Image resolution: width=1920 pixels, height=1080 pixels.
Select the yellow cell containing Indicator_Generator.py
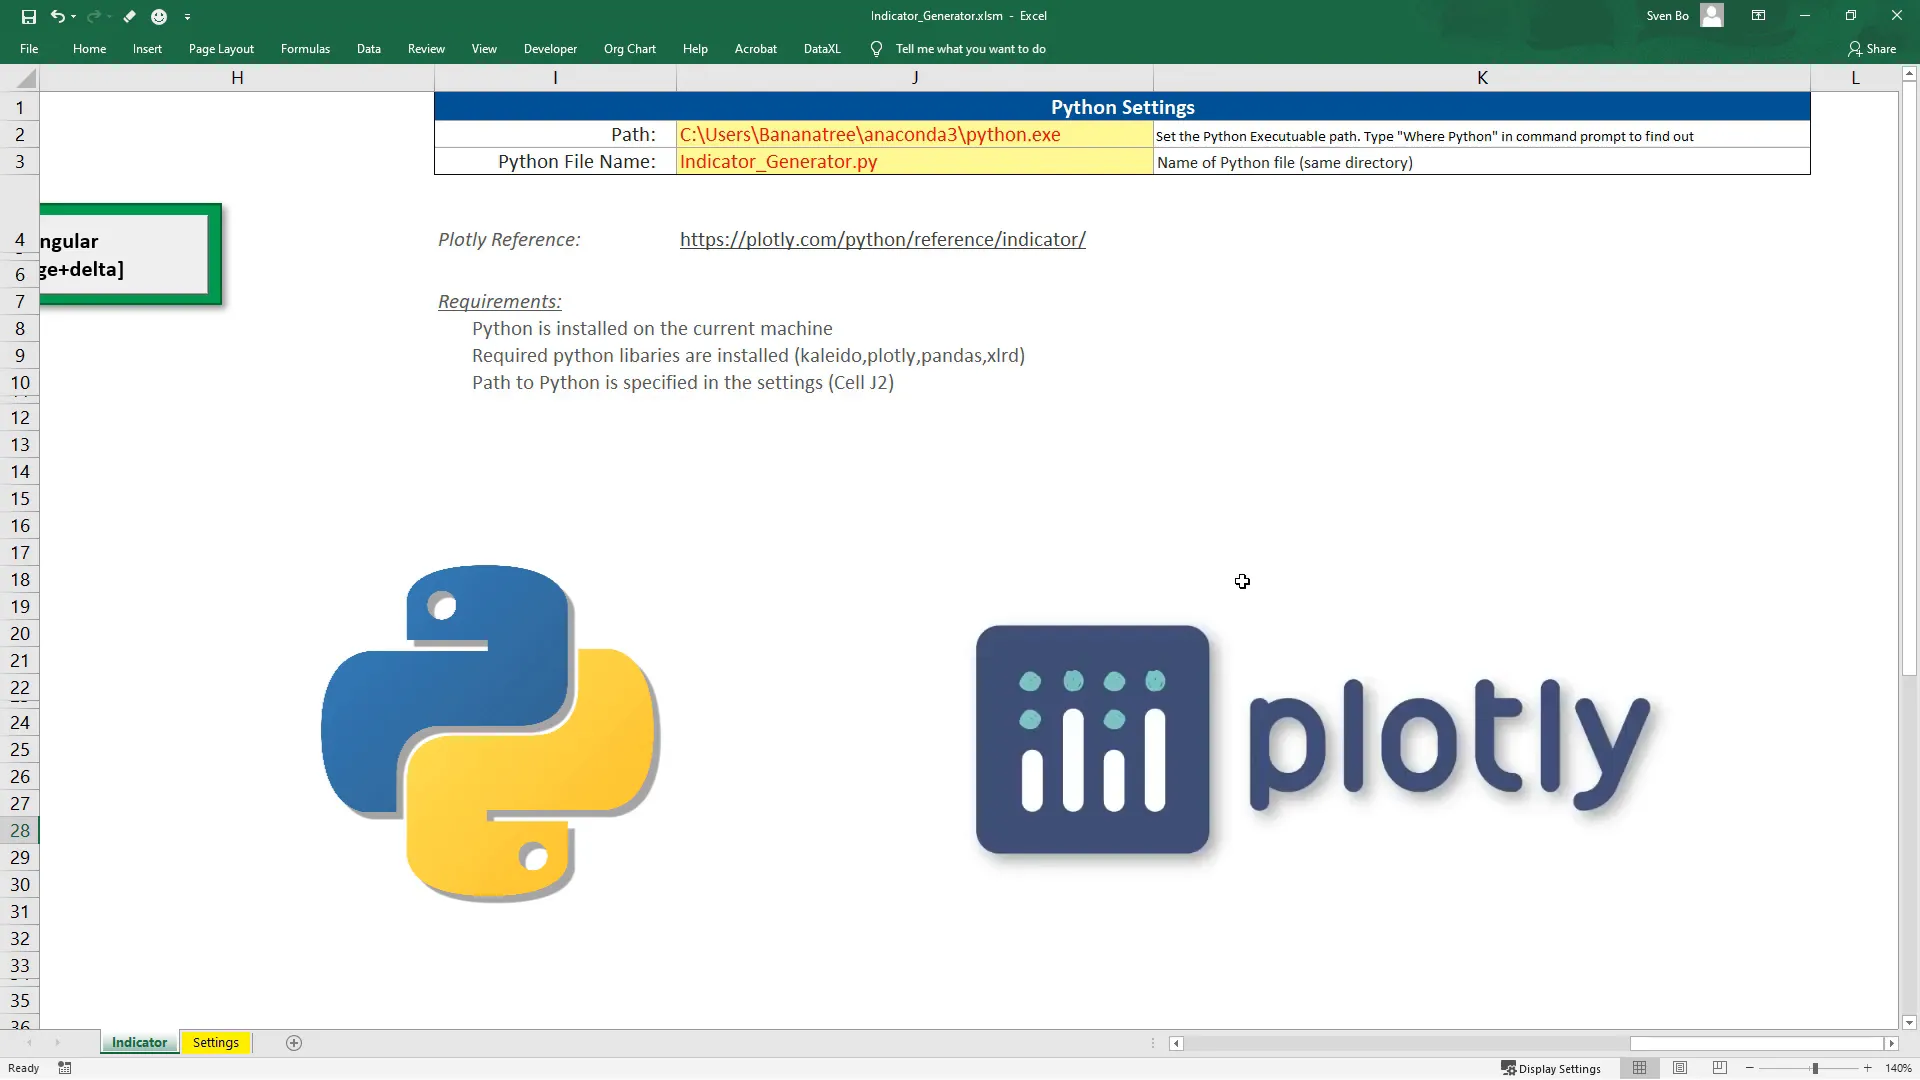[x=913, y=161]
